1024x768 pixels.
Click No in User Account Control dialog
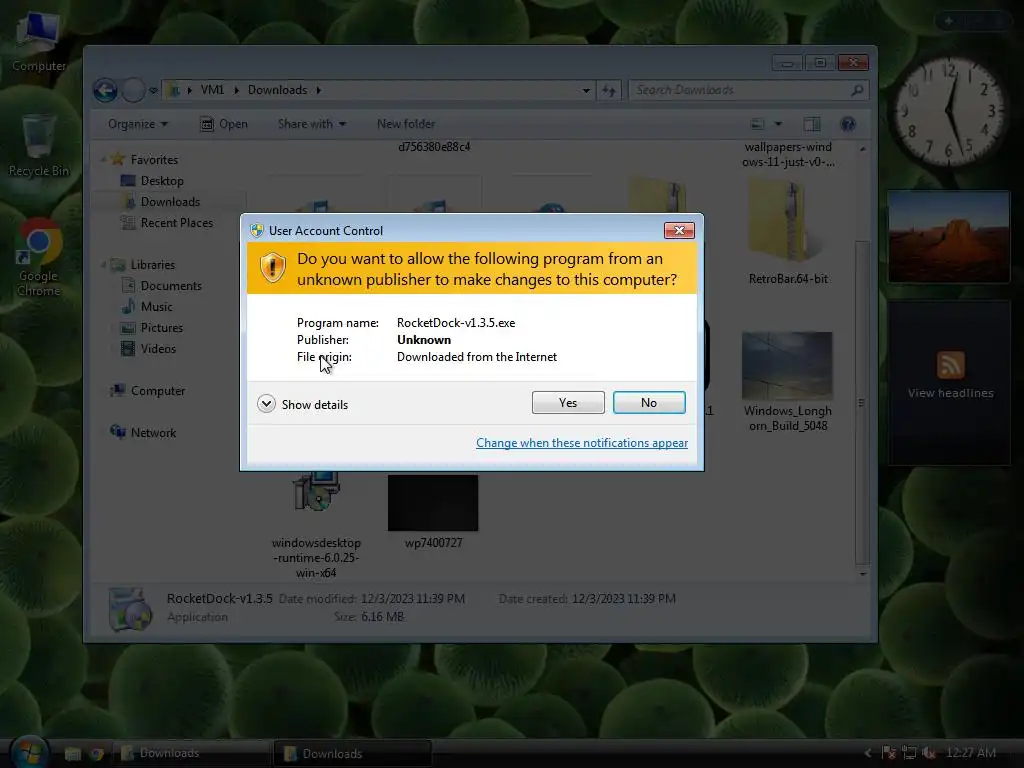[x=648, y=403]
